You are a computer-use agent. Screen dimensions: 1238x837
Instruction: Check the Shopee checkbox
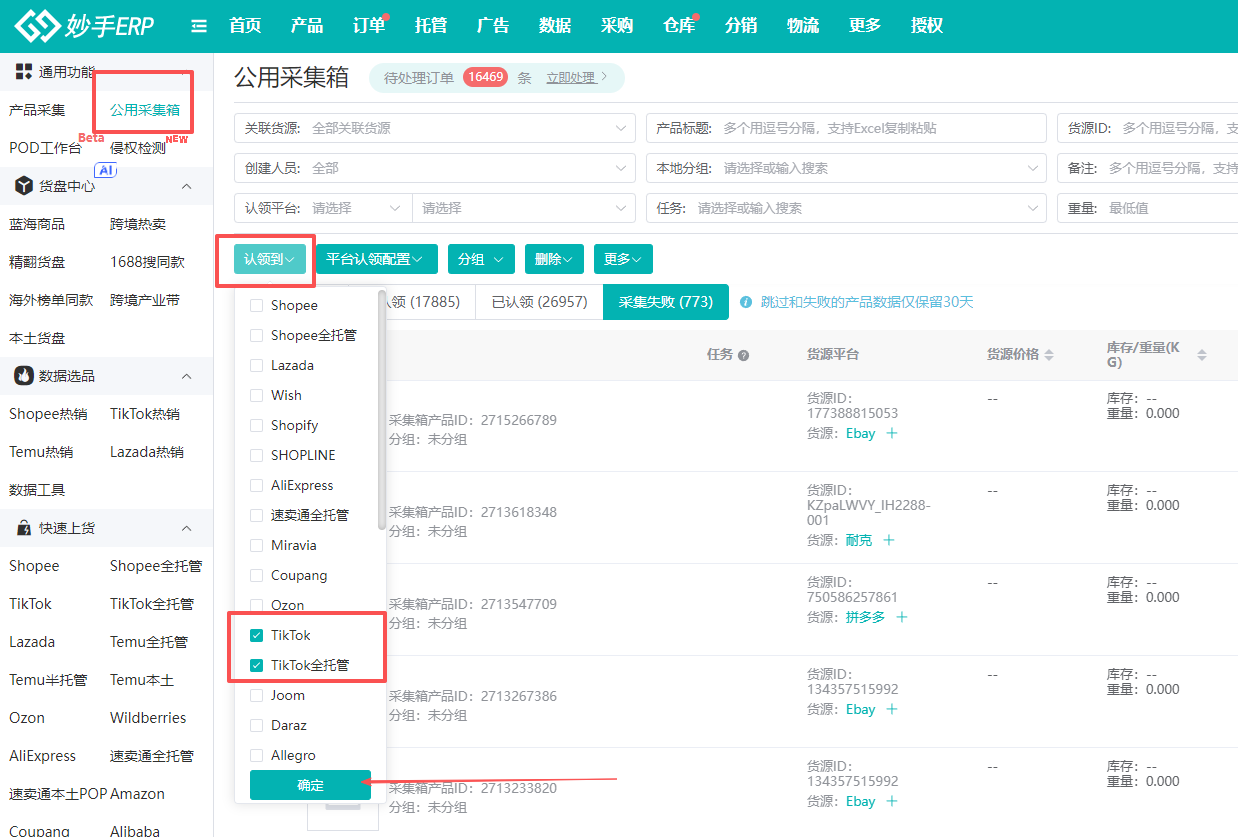point(257,305)
